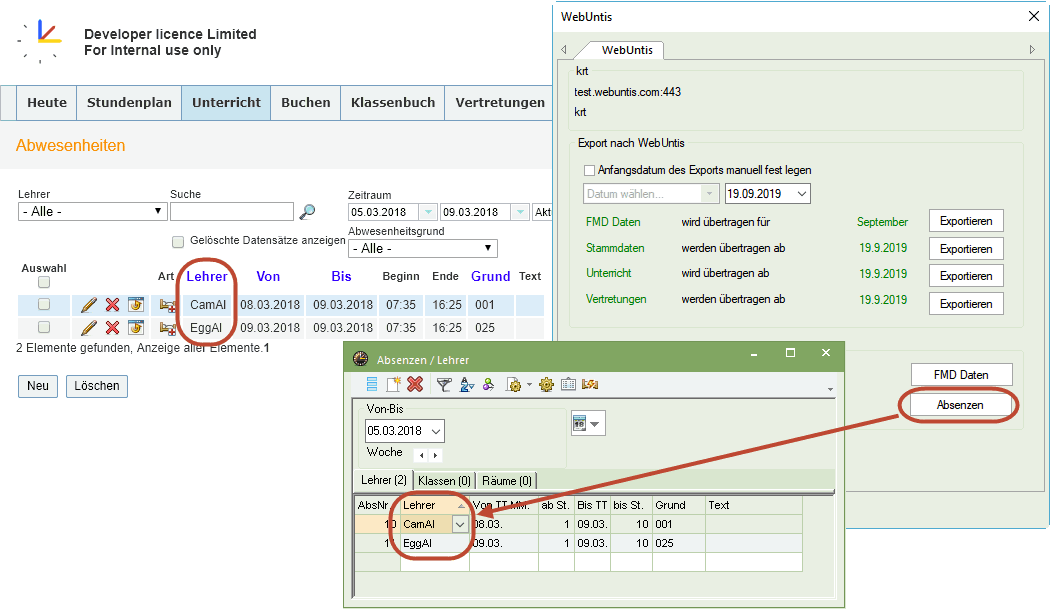1050x611 pixels.
Task: Tick Anfangsdatum des Exports manuell fest legen
Action: [x=589, y=171]
